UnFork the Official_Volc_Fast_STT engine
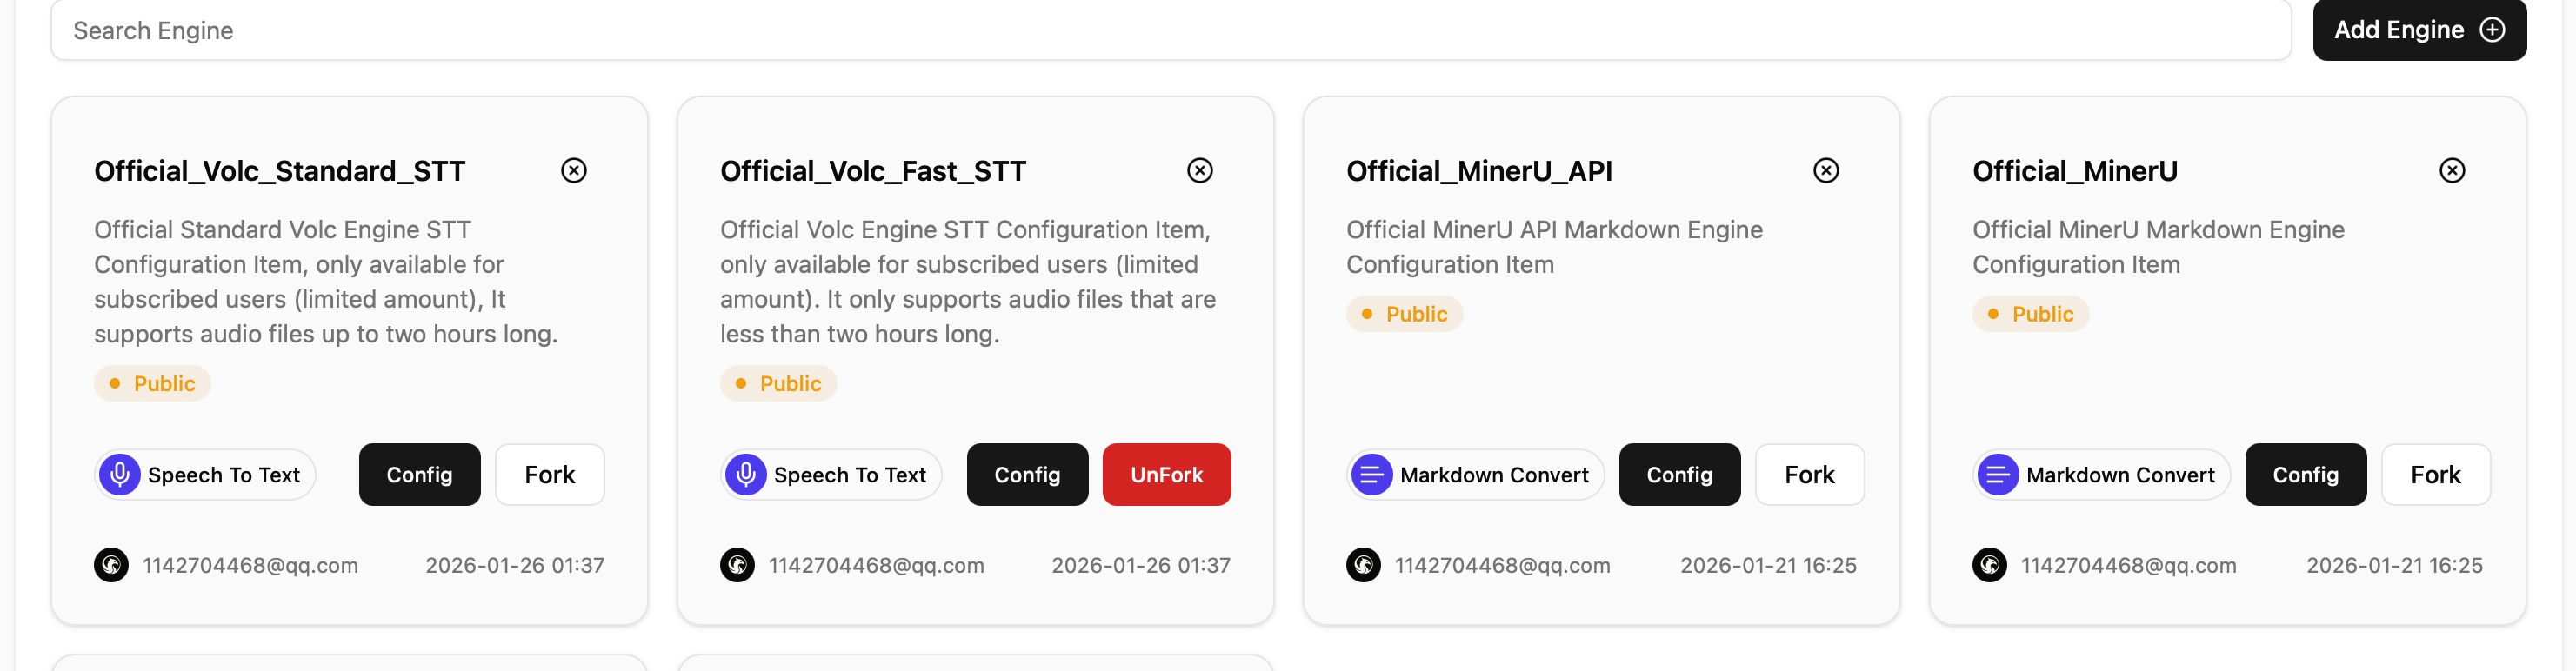This screenshot has height=671, width=2576. coord(1166,474)
